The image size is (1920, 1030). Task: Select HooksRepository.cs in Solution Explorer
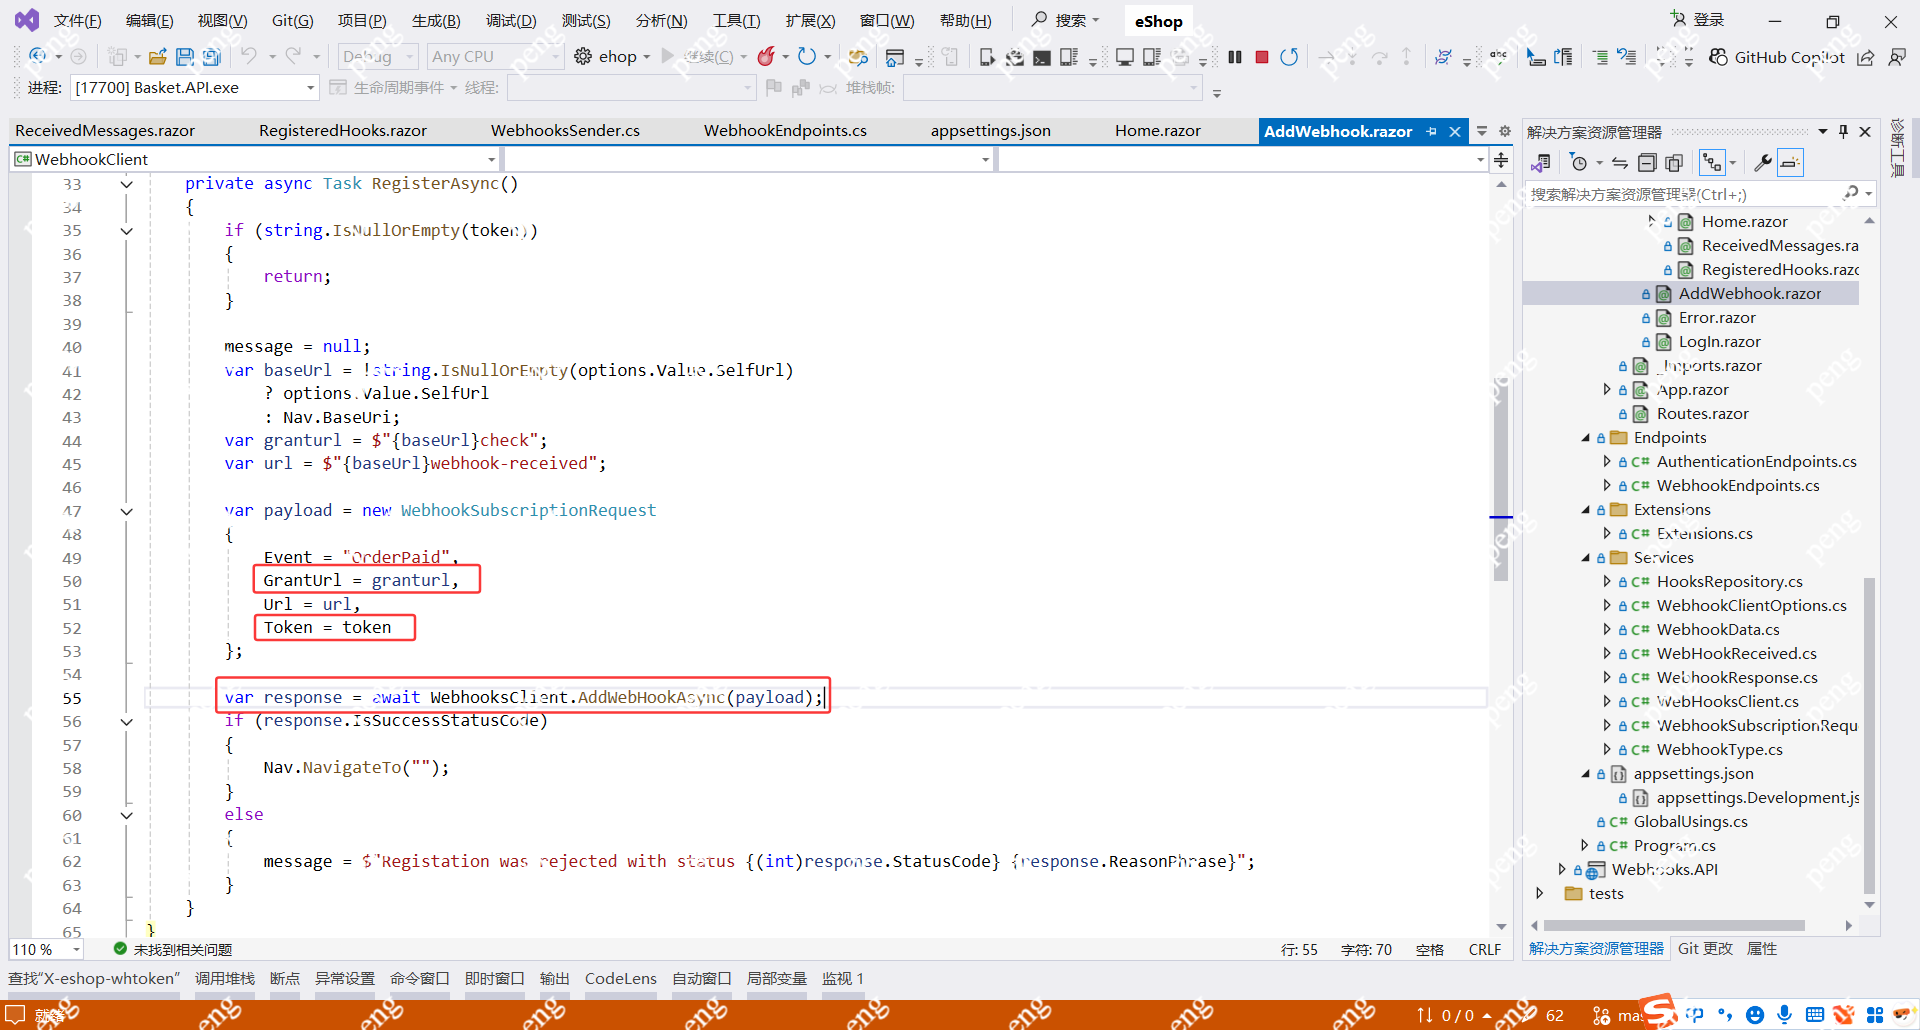pos(1729,582)
